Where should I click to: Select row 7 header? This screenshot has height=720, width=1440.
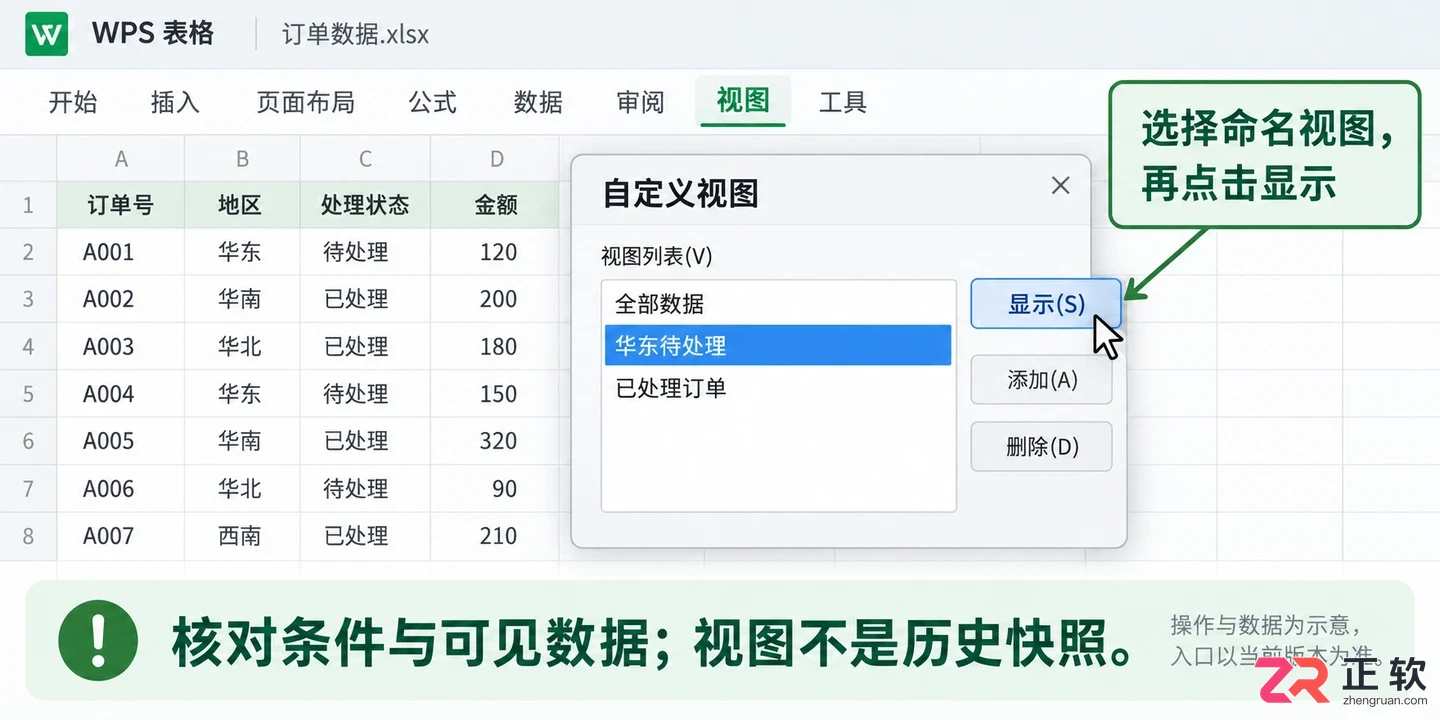[x=28, y=489]
